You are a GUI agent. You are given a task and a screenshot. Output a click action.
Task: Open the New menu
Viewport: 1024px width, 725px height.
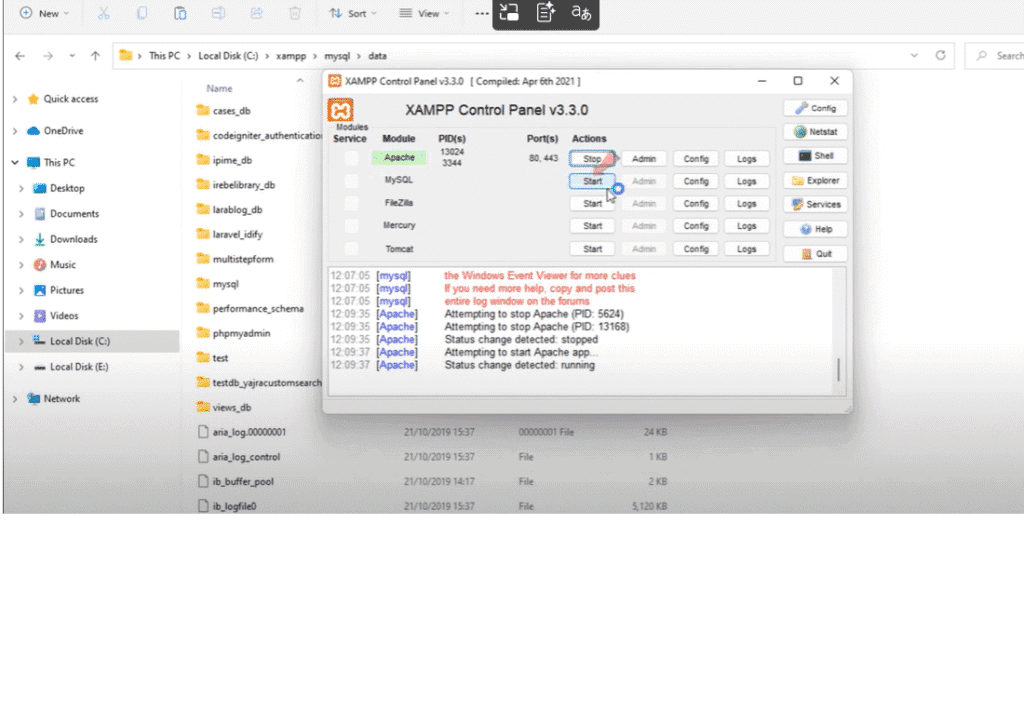coord(44,13)
